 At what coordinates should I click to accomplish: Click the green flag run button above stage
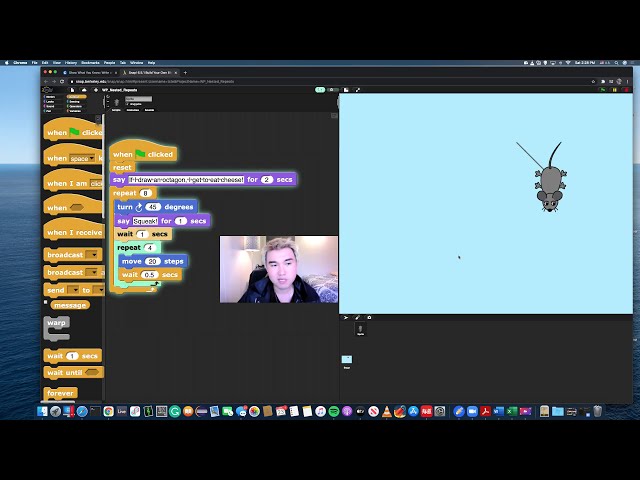603,90
